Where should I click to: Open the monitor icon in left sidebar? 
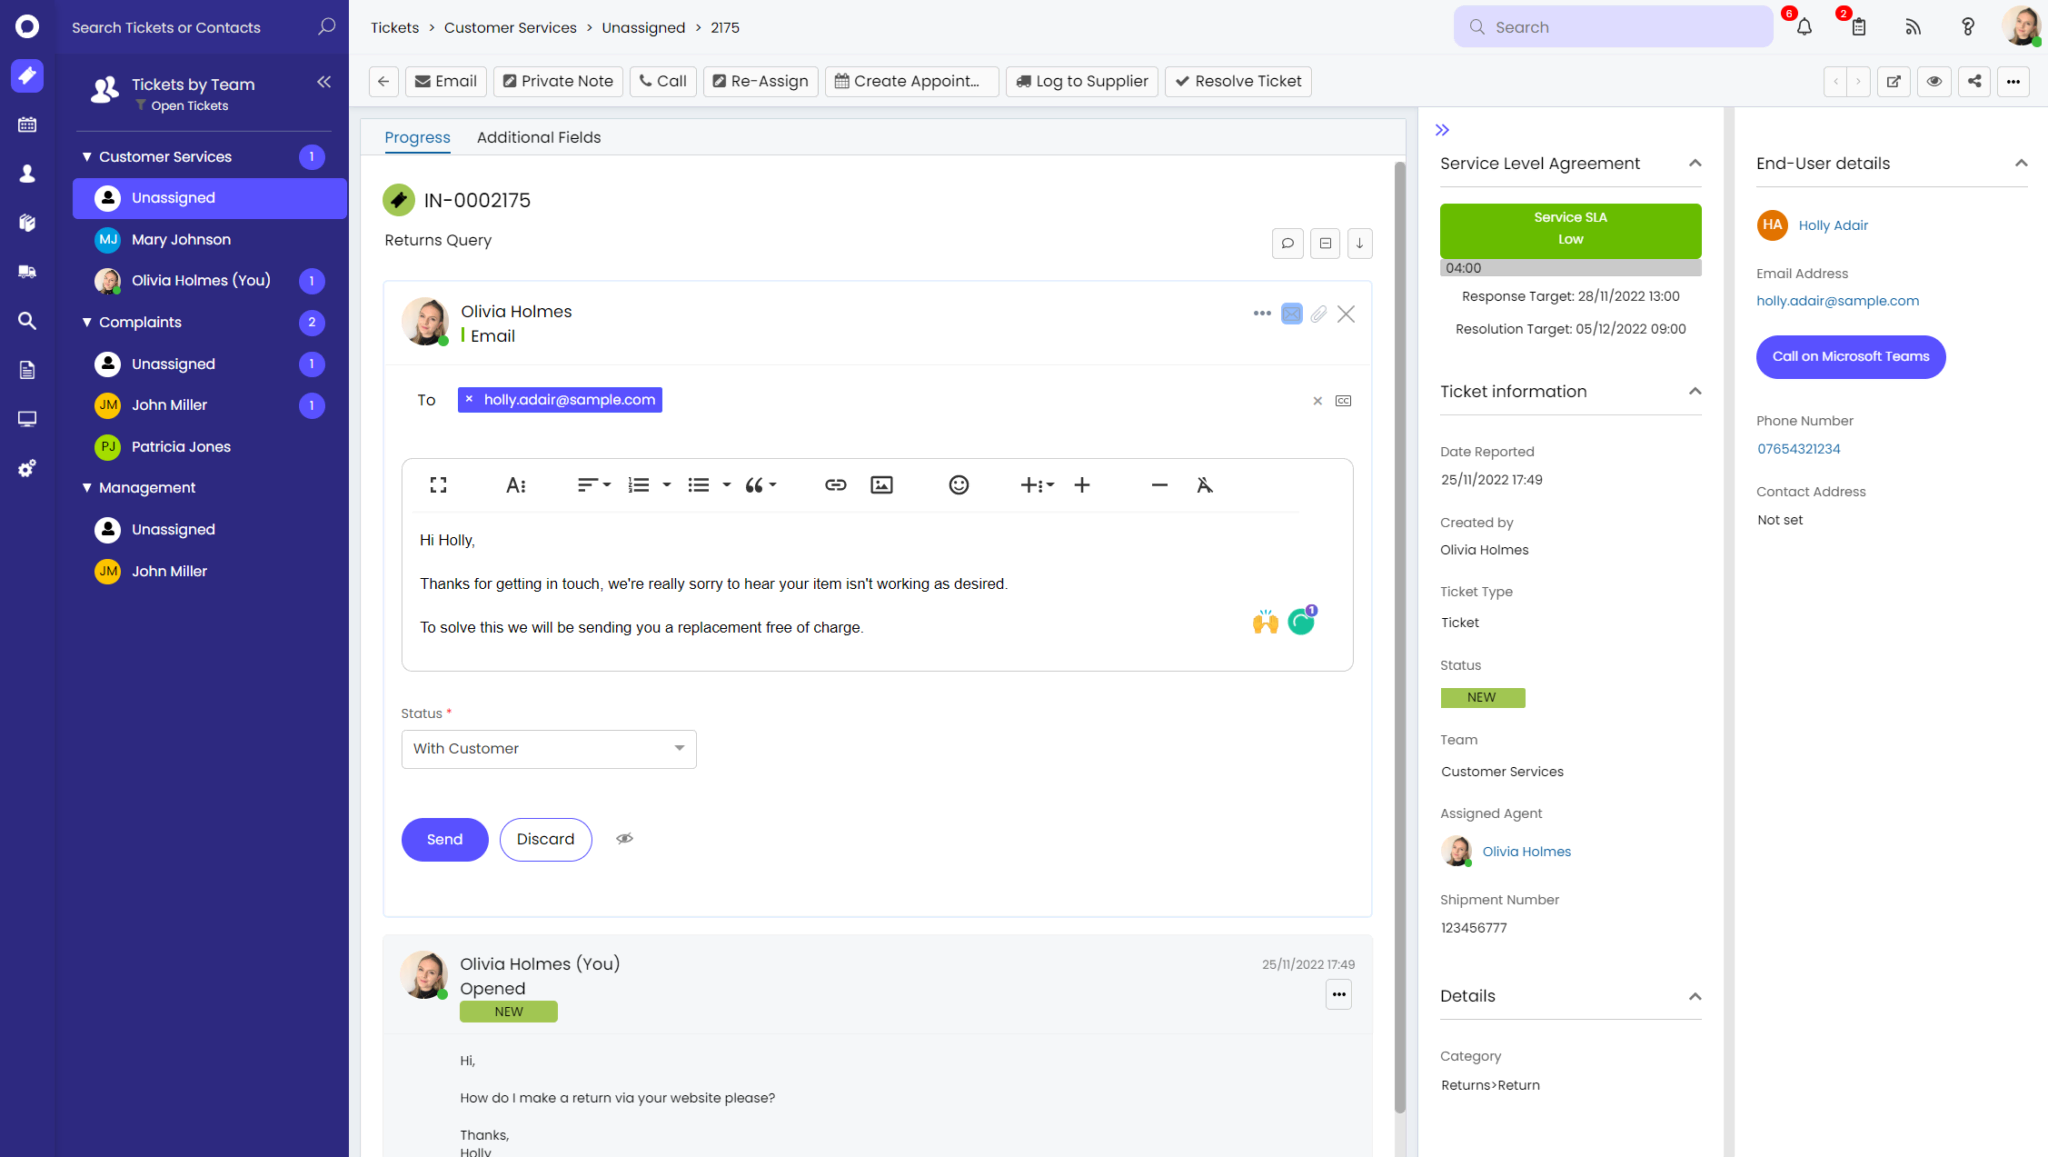click(x=27, y=419)
